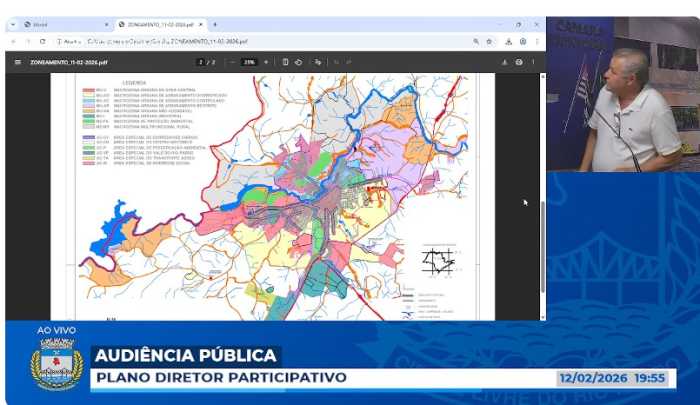The width and height of the screenshot is (700, 405).
Task: Zoom in the PDF with plus button
Action: [x=266, y=62]
